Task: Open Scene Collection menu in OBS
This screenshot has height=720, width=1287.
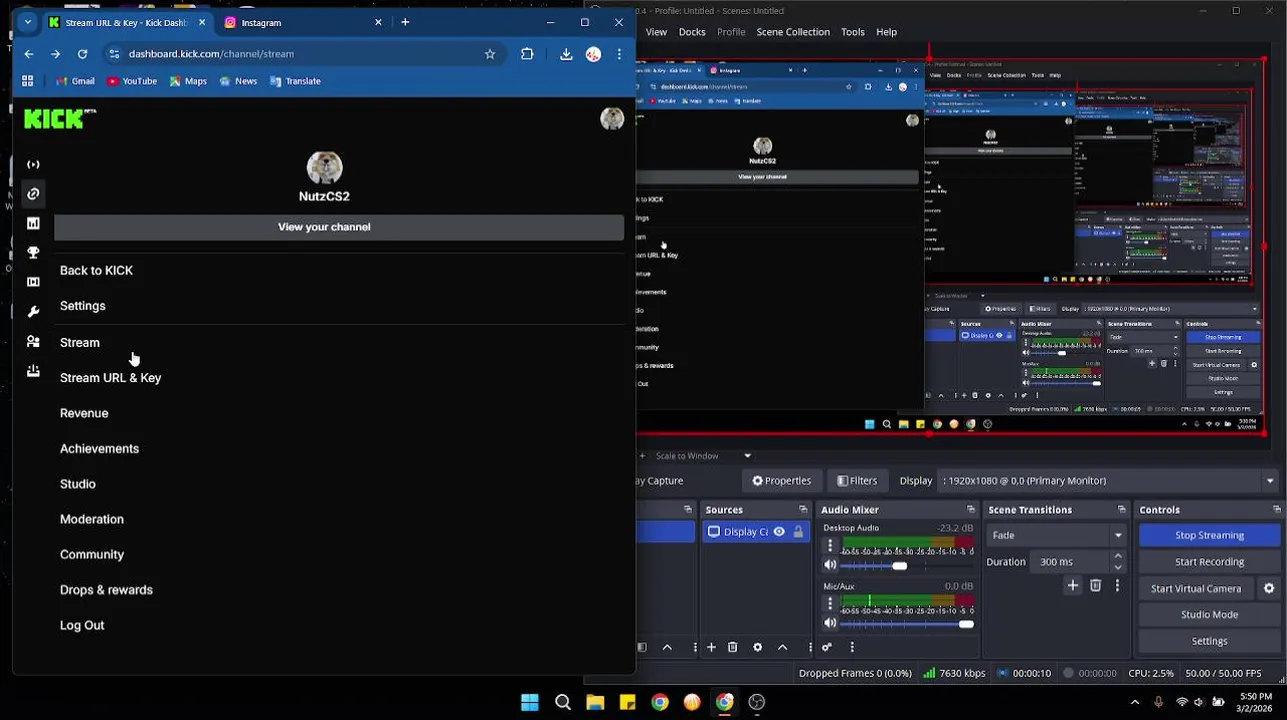Action: (x=793, y=32)
